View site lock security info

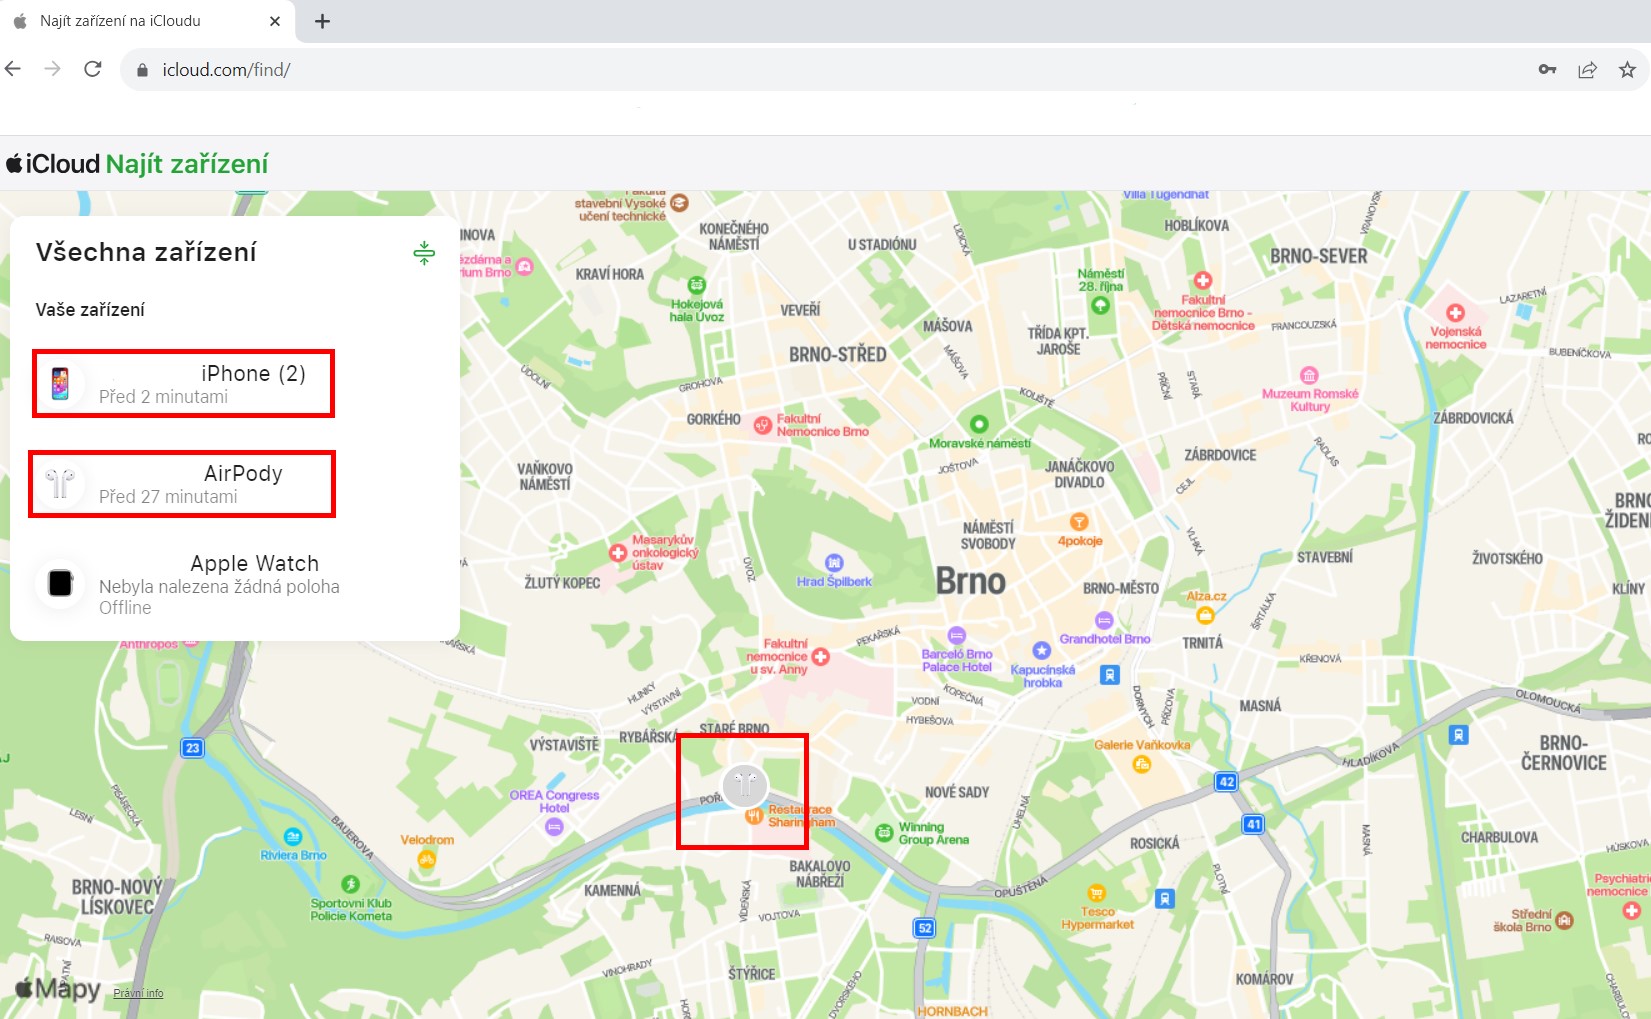142,70
